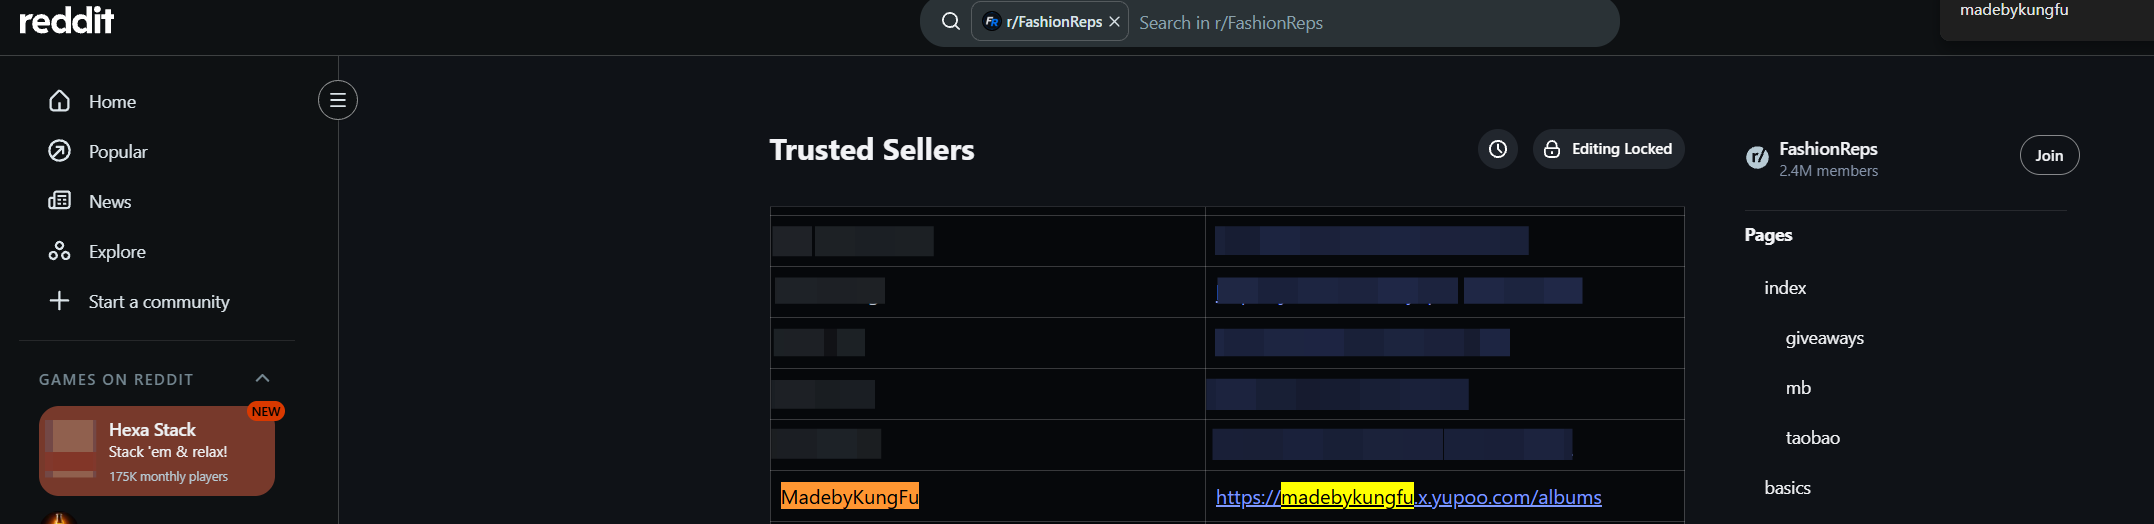Viewport: 2154px width, 524px height.
Task: Open the taobao wiki page
Action: point(1812,438)
